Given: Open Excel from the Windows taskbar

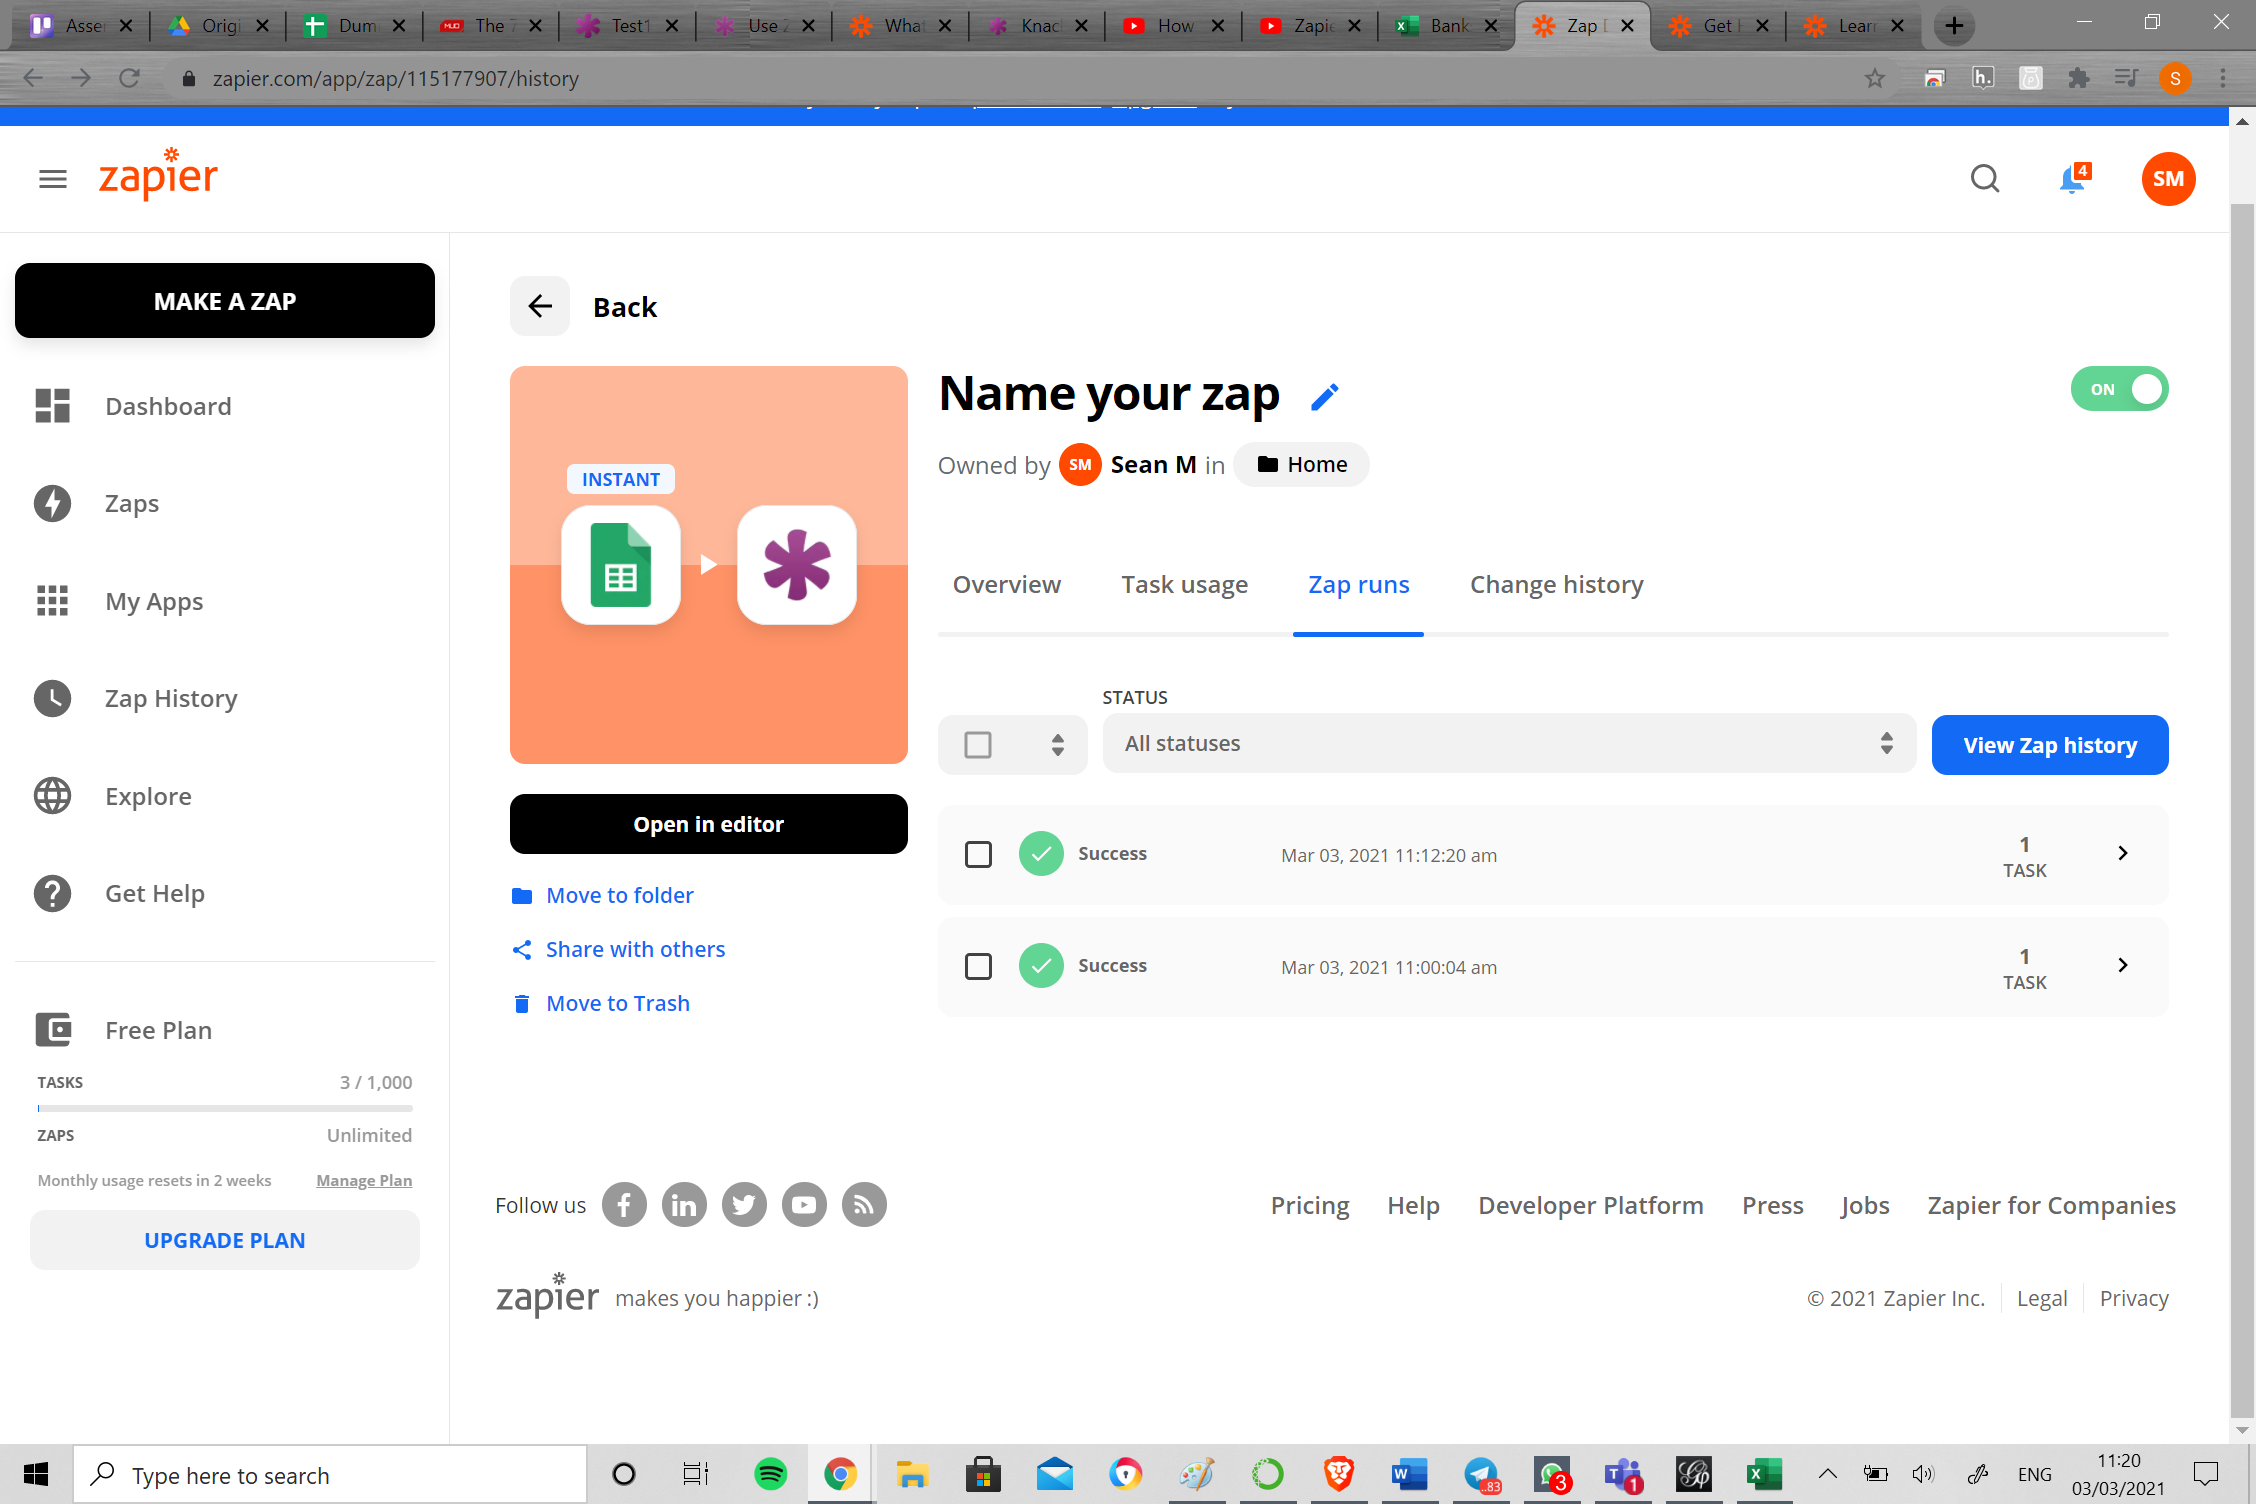Looking at the screenshot, I should pyautogui.click(x=1764, y=1474).
